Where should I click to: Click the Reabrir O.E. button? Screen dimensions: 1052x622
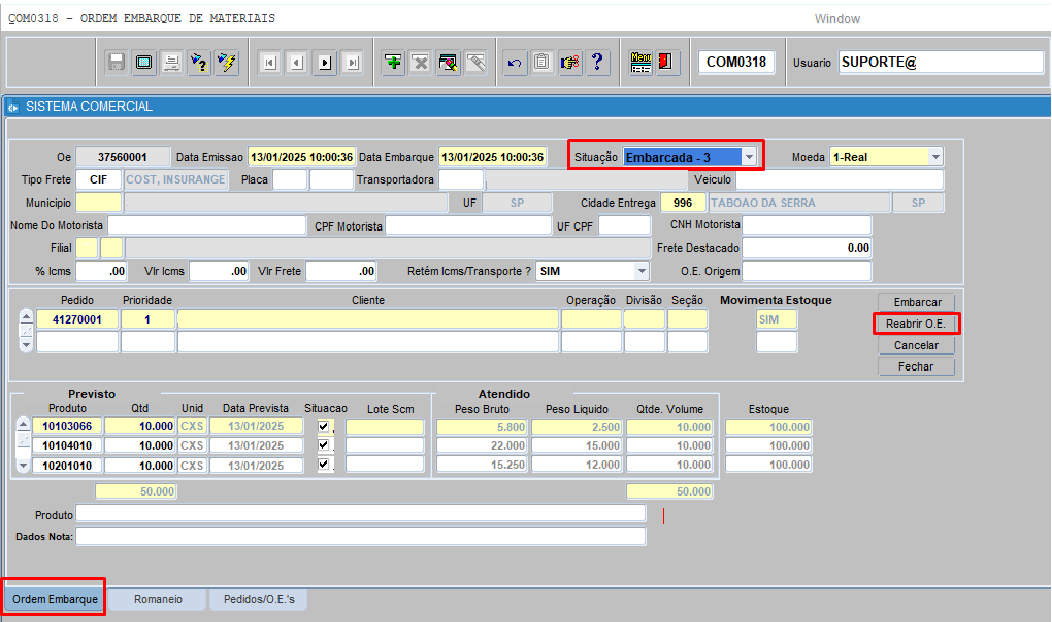coord(916,323)
